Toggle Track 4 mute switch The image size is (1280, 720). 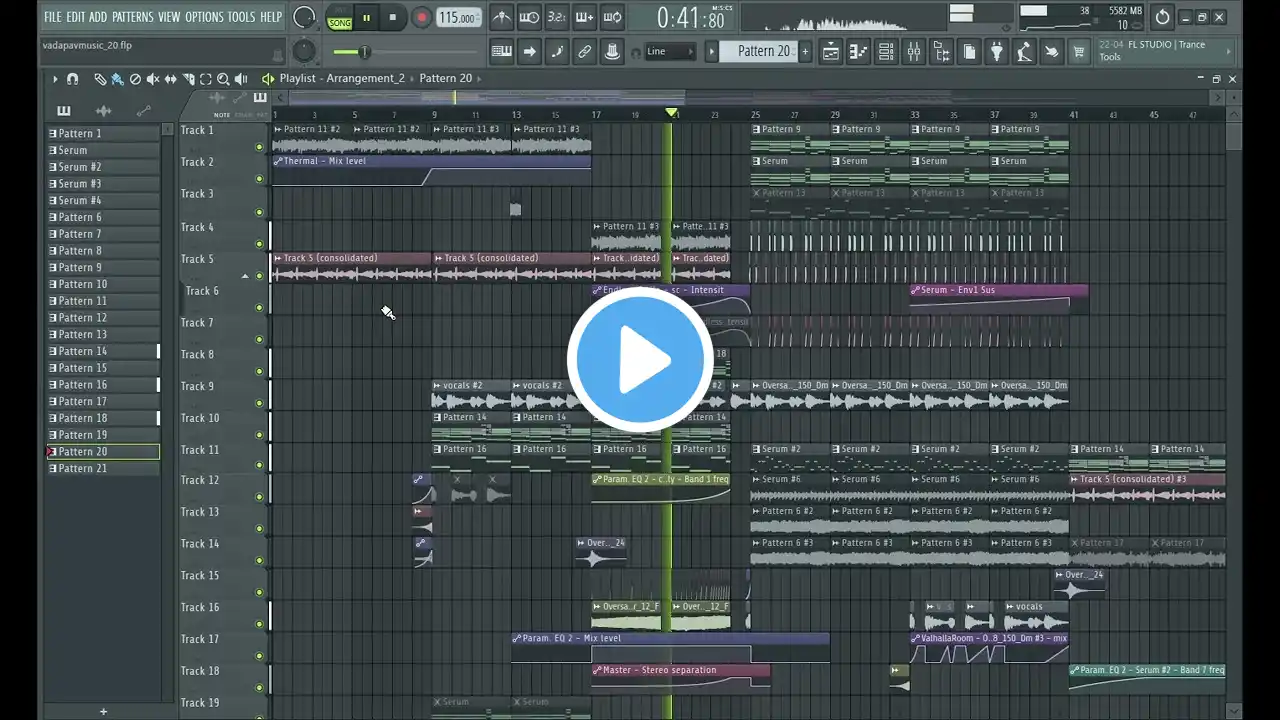(x=259, y=244)
